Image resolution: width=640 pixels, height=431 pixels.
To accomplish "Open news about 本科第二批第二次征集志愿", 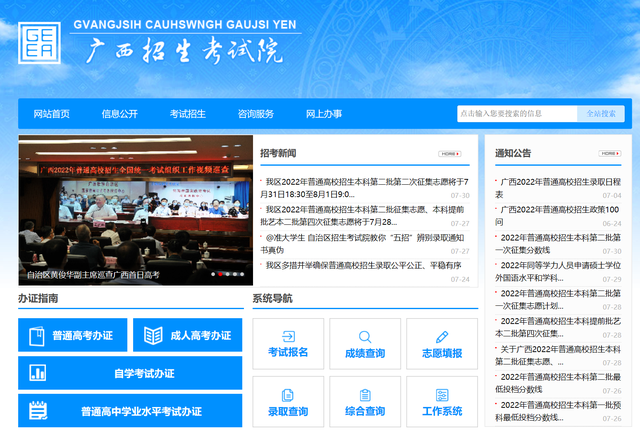I will pyautogui.click(x=364, y=188).
